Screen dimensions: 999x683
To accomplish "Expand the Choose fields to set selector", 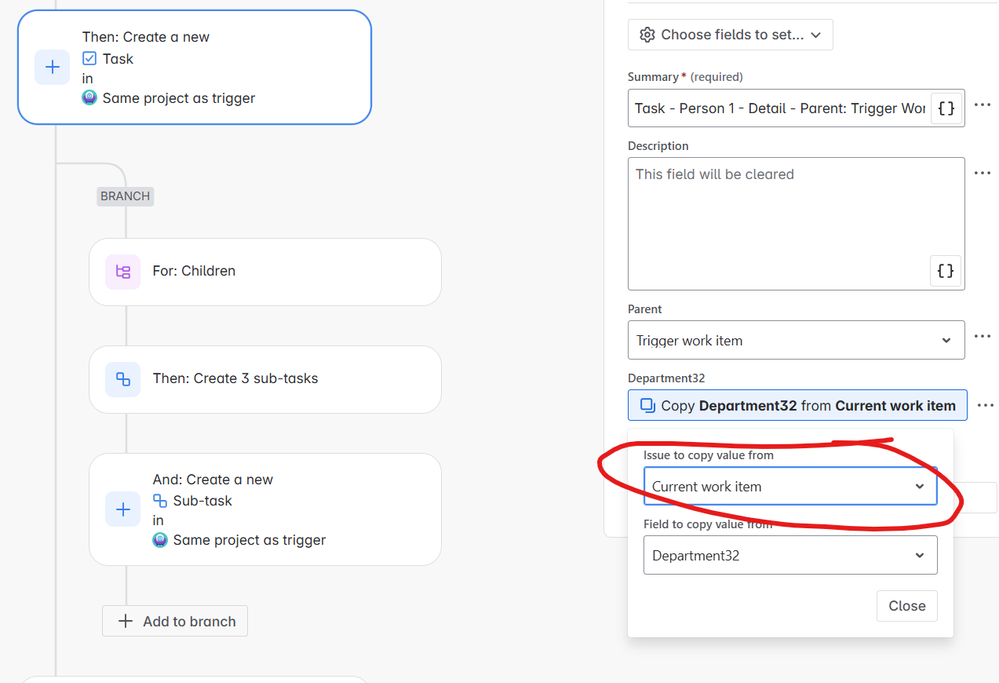I will 730,34.
